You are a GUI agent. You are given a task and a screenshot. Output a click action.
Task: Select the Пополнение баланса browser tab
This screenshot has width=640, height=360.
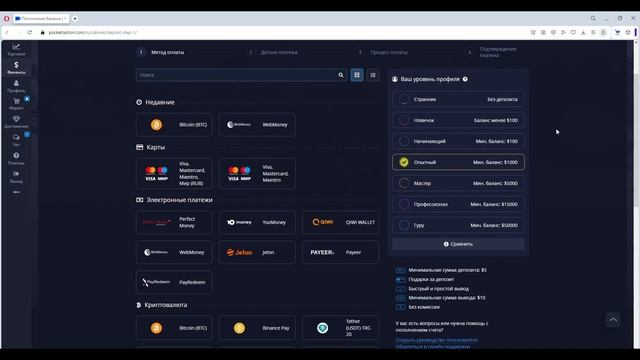tap(41, 18)
